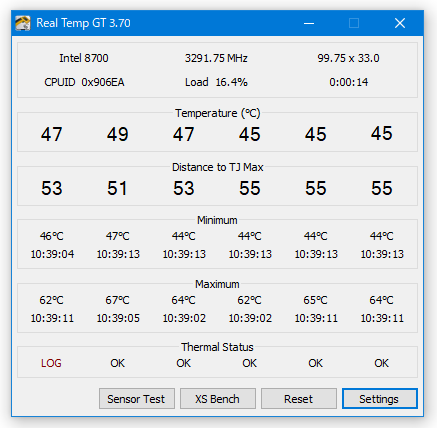Select the Intel 8700 processor name
The width and height of the screenshot is (437, 428).
[84, 58]
